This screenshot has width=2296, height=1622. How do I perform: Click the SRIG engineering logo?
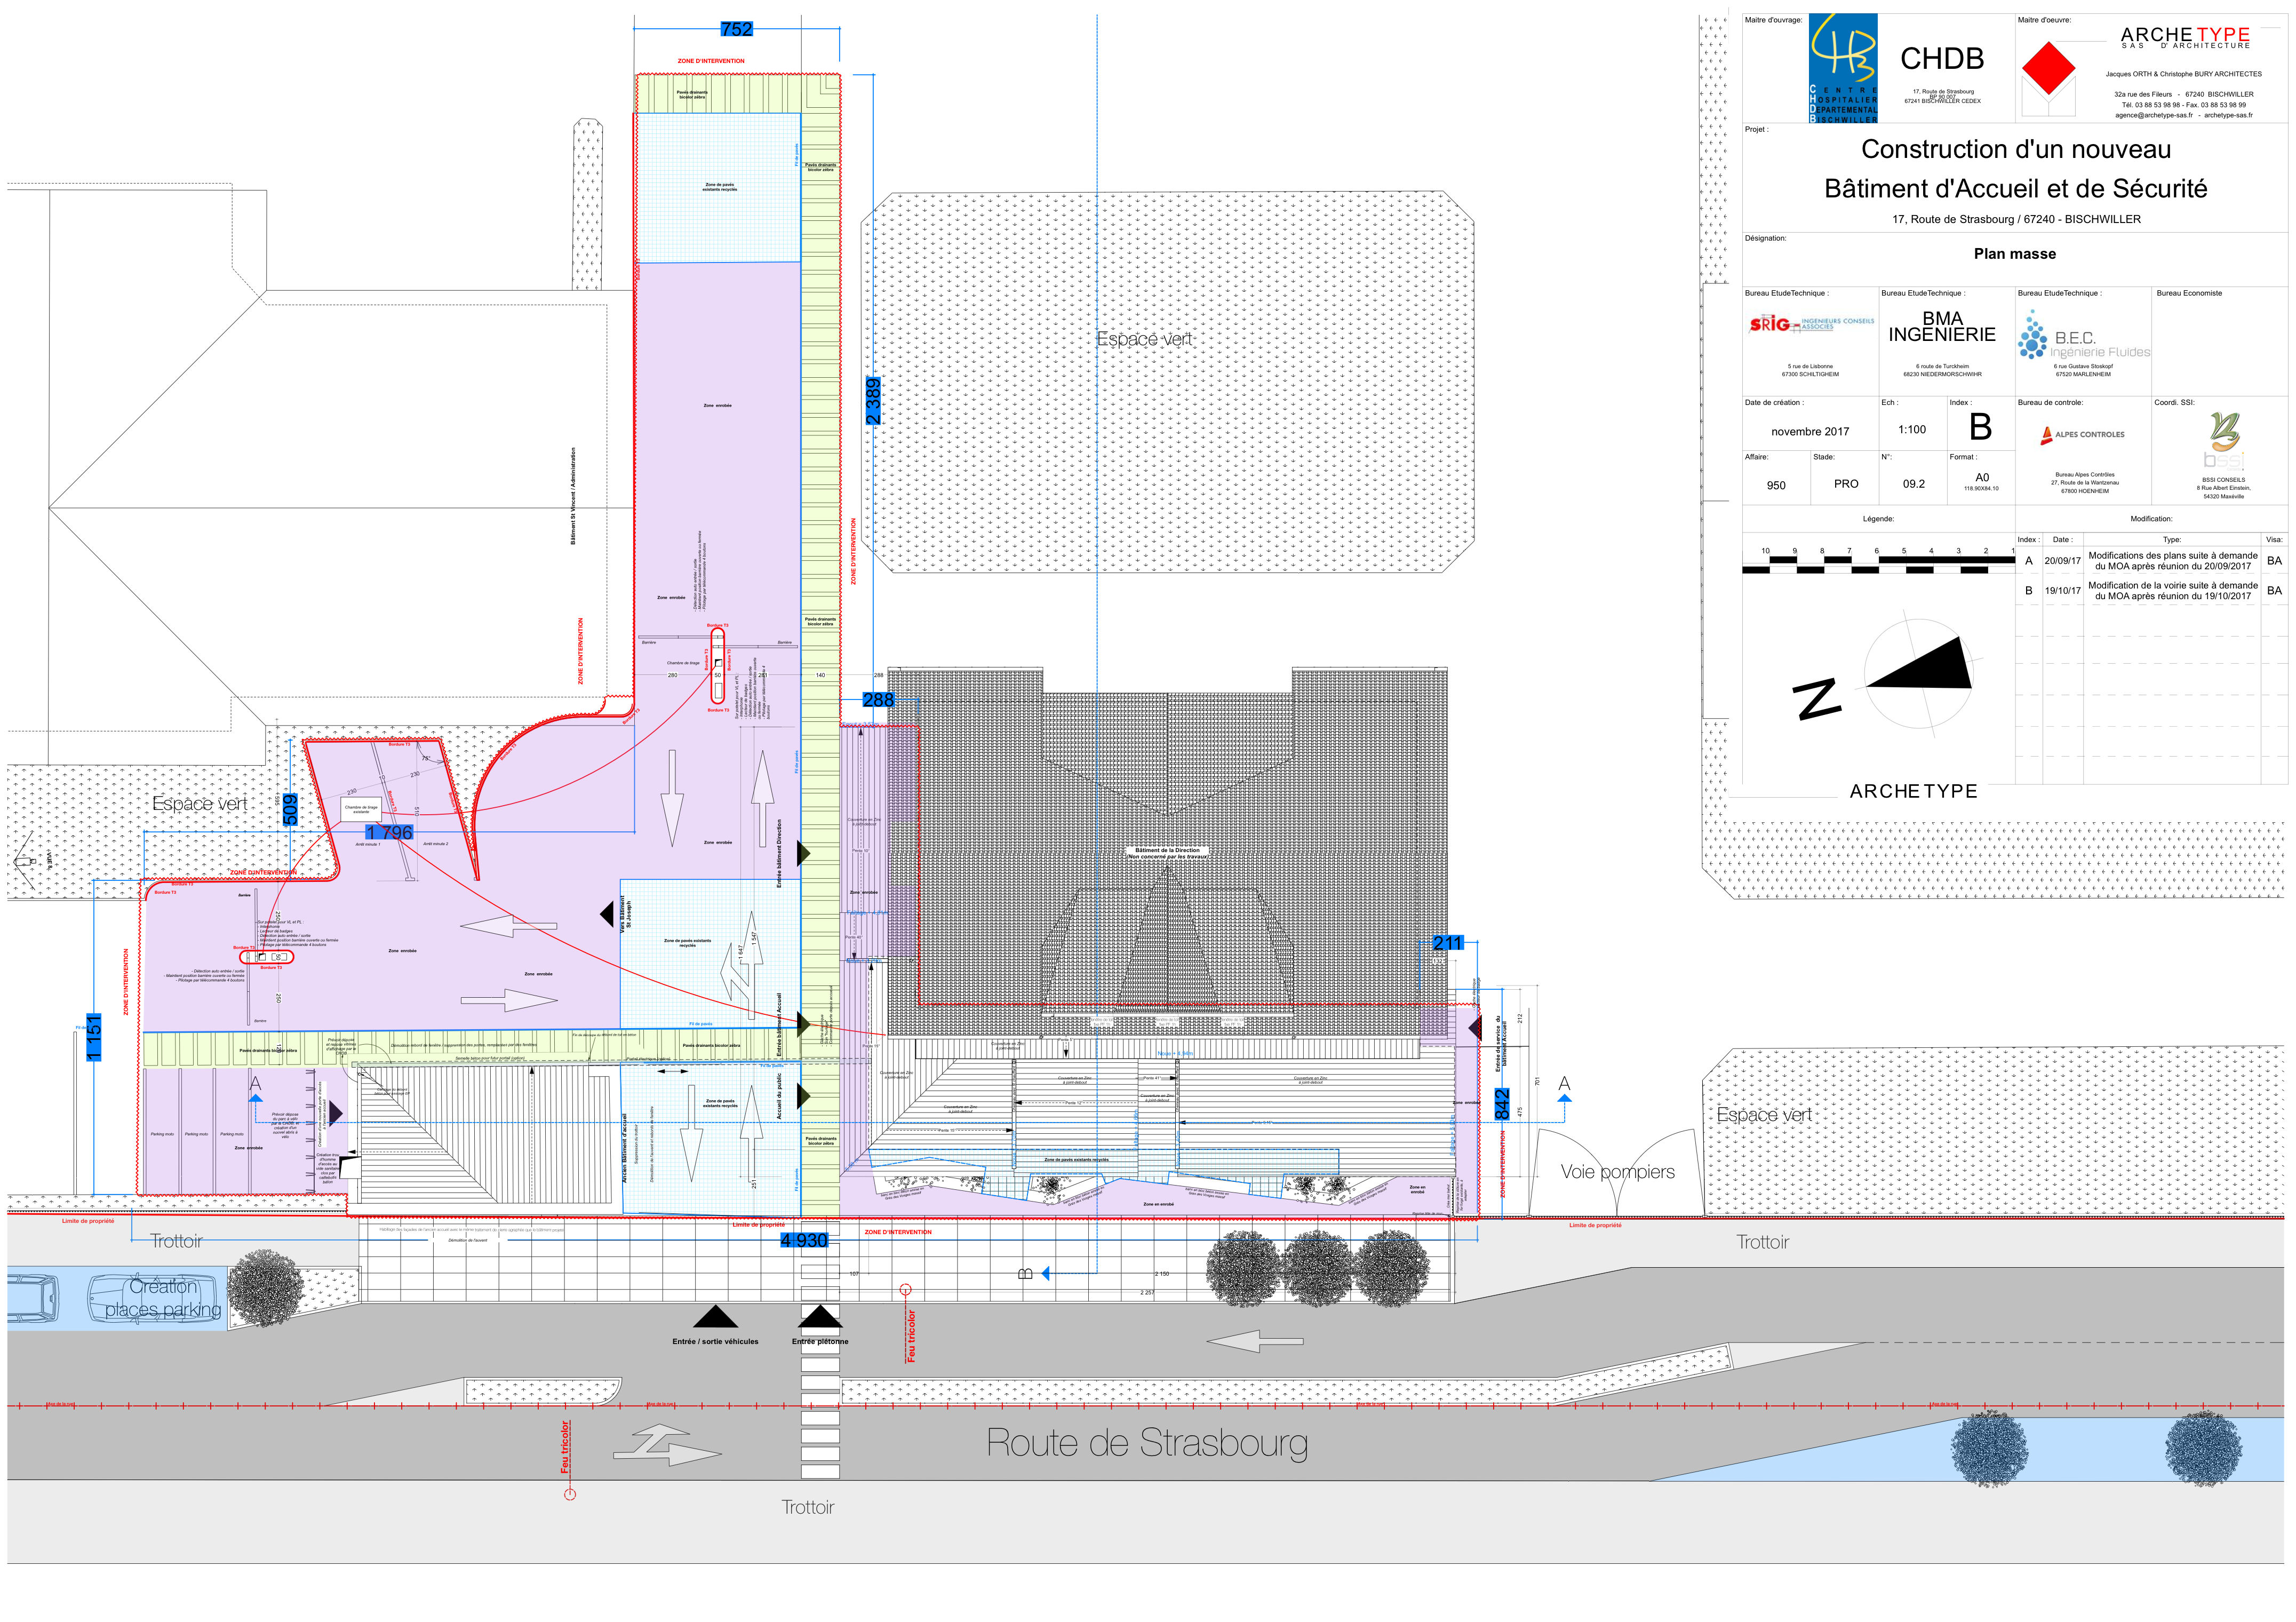[1811, 324]
